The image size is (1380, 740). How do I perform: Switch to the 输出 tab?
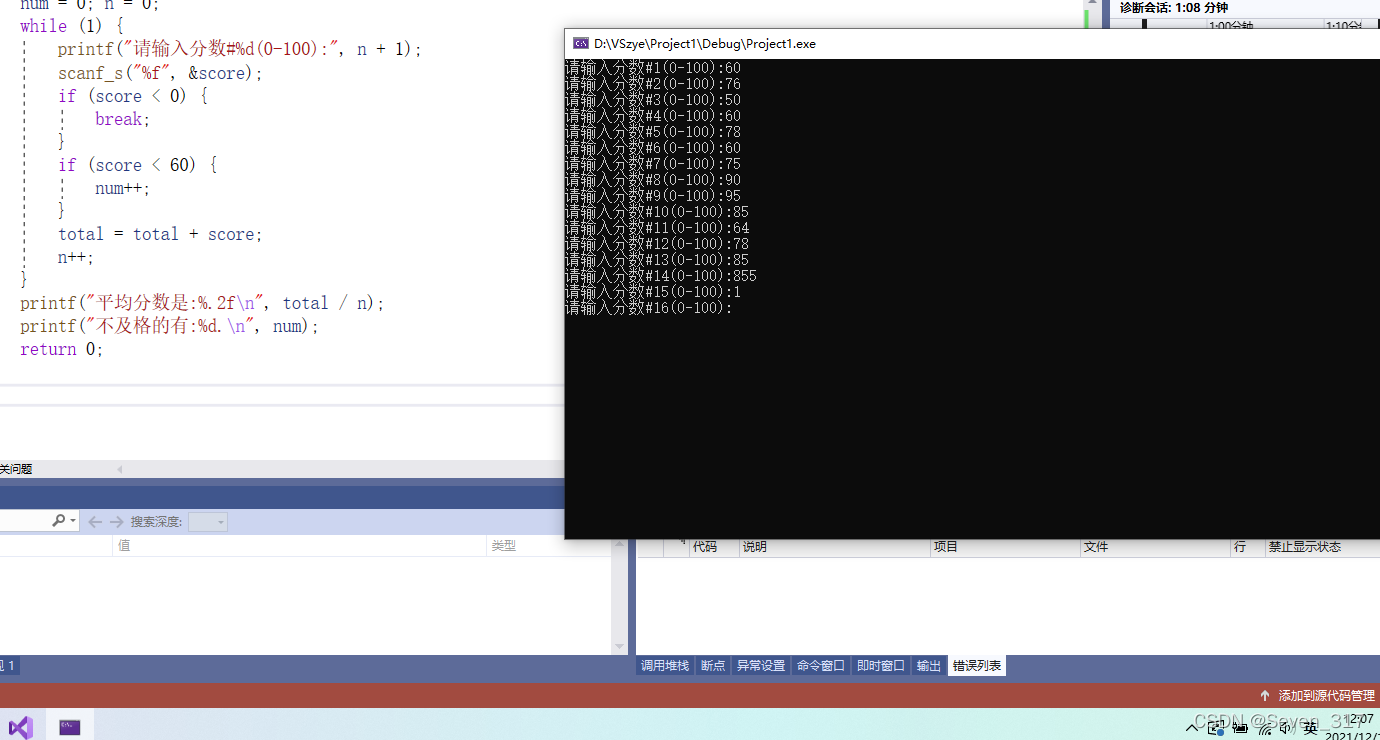tap(929, 665)
